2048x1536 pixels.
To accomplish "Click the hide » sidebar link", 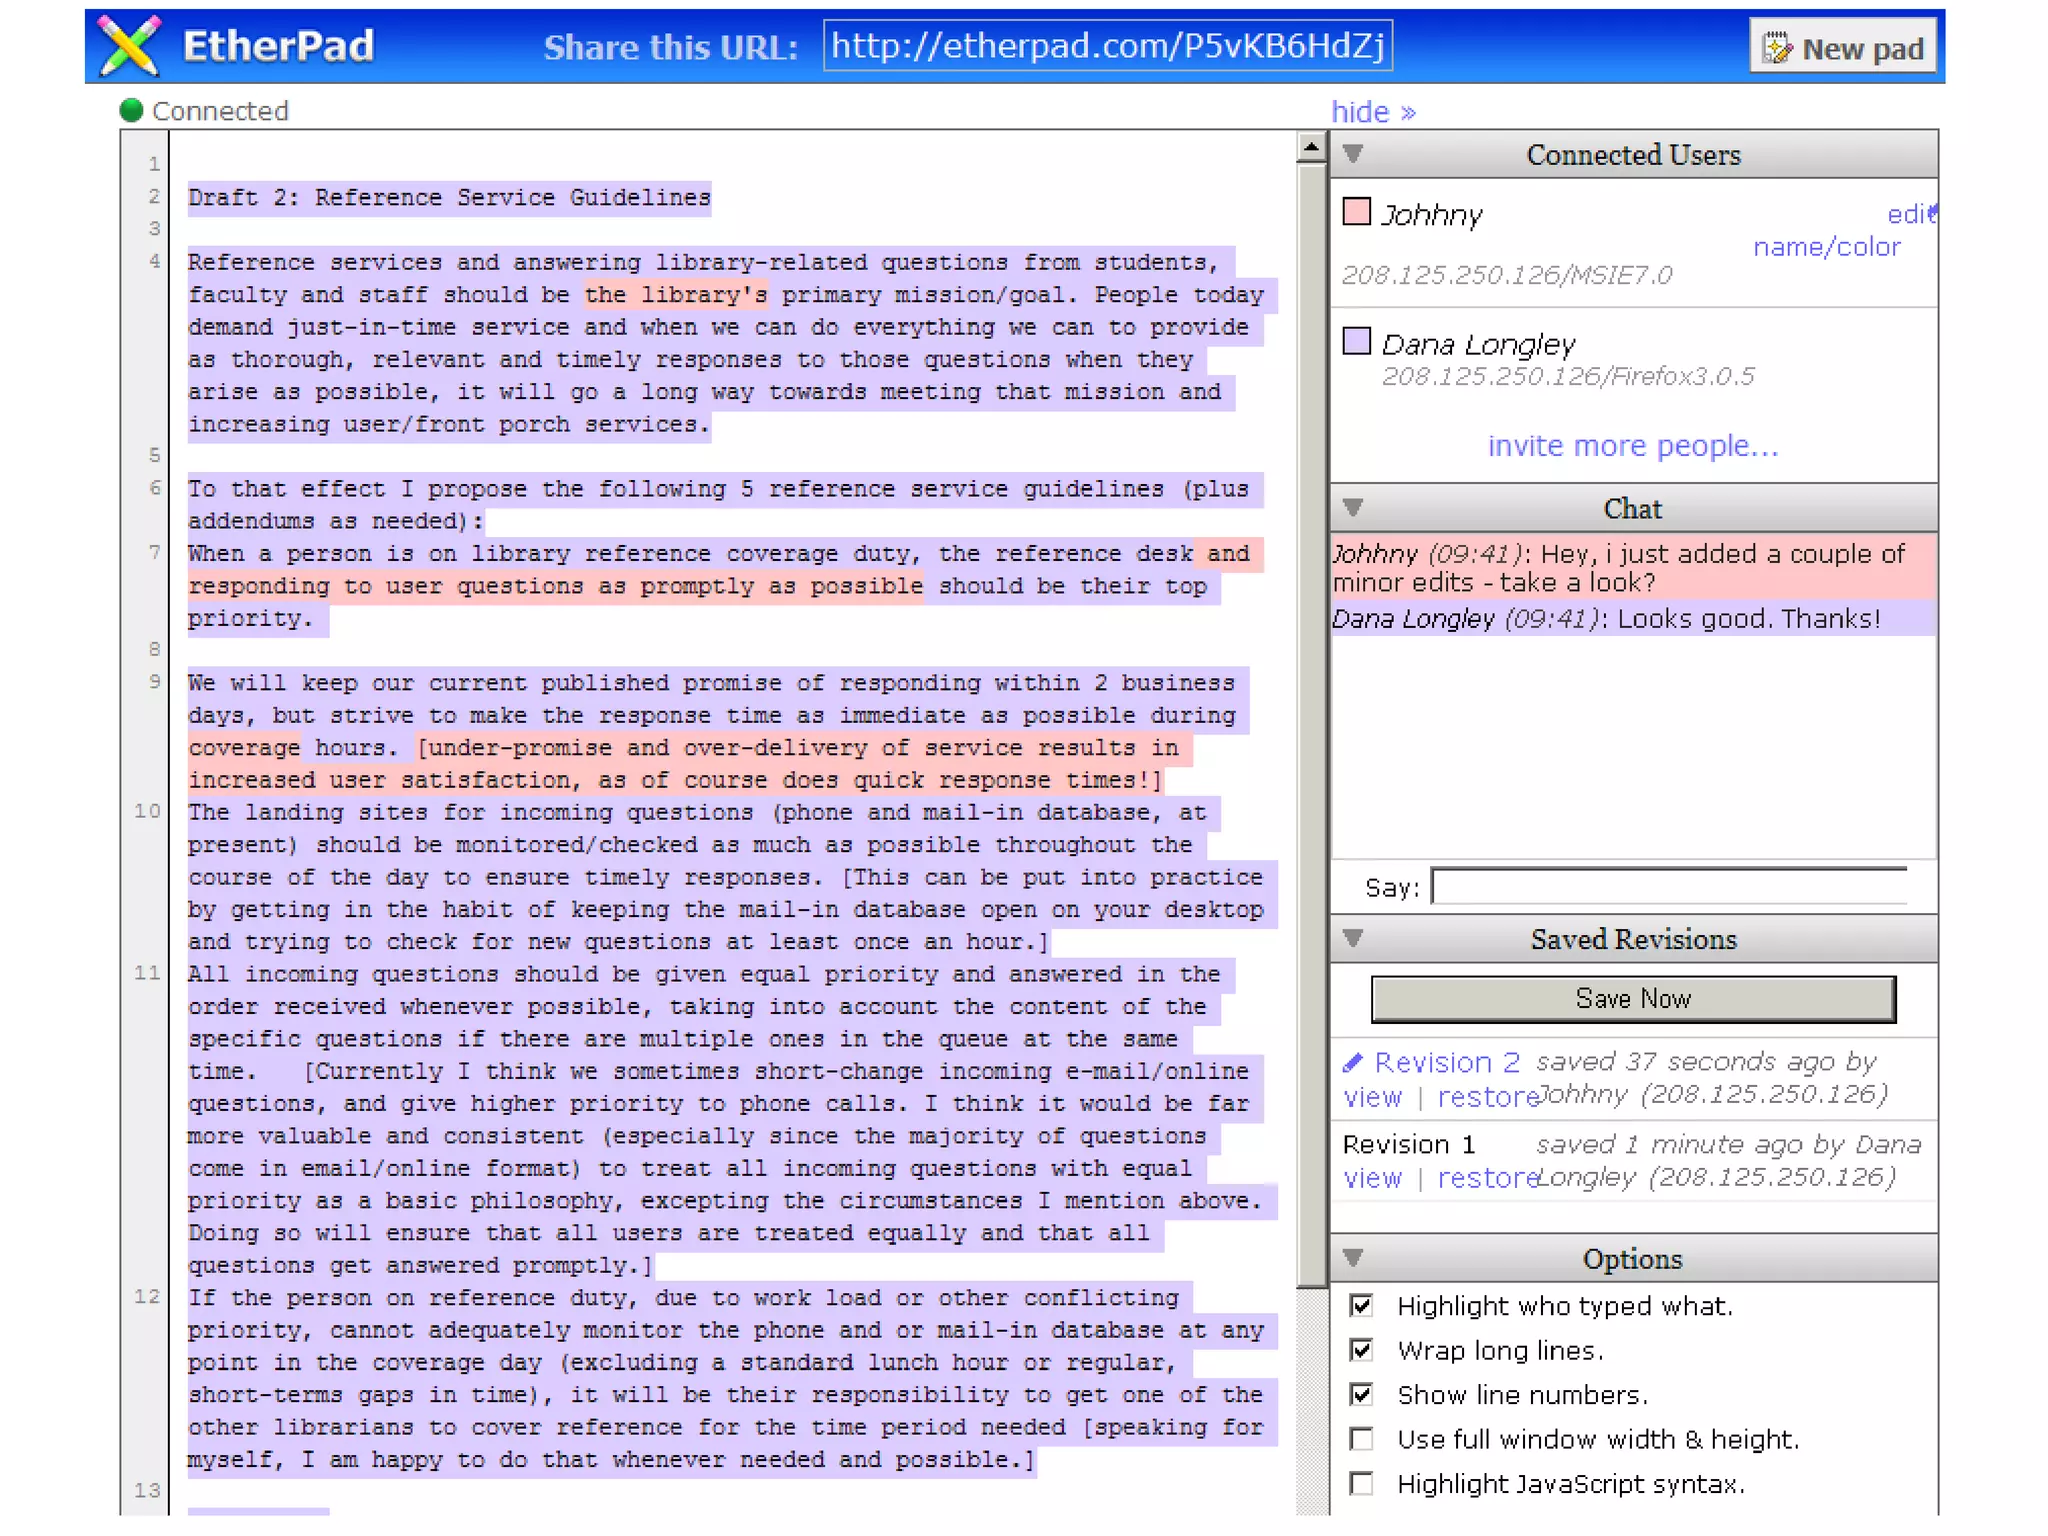I will (1372, 111).
